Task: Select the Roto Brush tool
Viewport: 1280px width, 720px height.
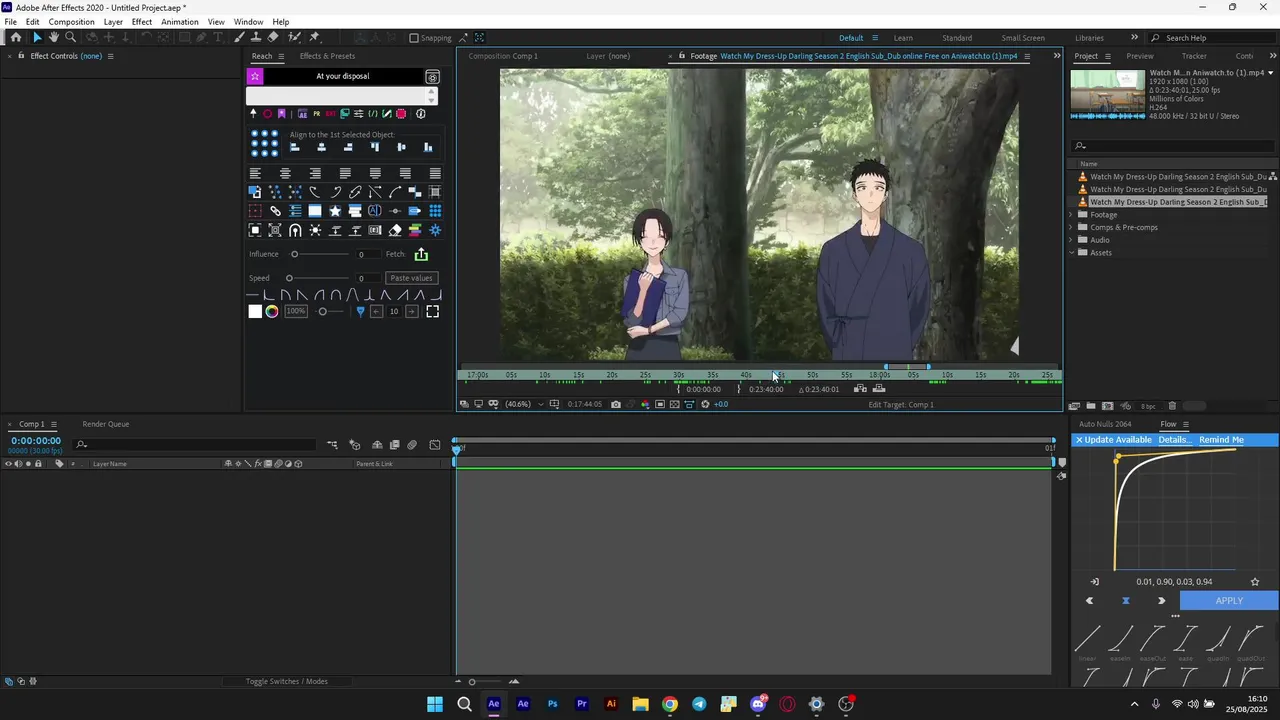Action: coord(294,37)
